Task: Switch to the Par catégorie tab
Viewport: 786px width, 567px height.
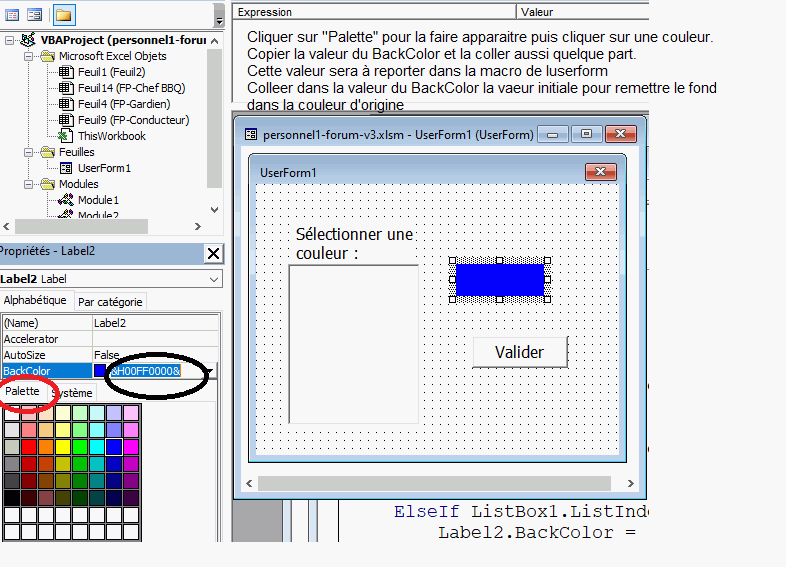Action: [x=110, y=302]
